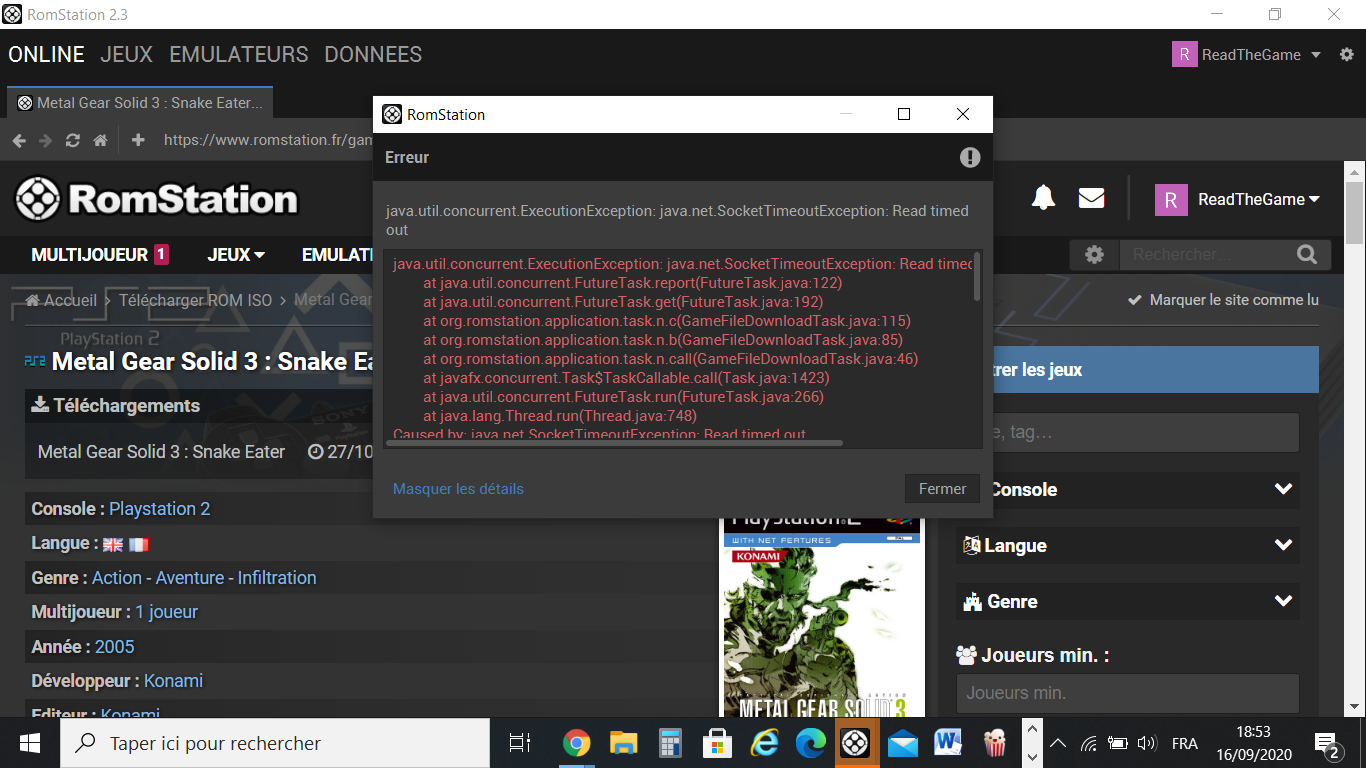Click the error dialog exclamation icon
The height and width of the screenshot is (768, 1366).
970,157
